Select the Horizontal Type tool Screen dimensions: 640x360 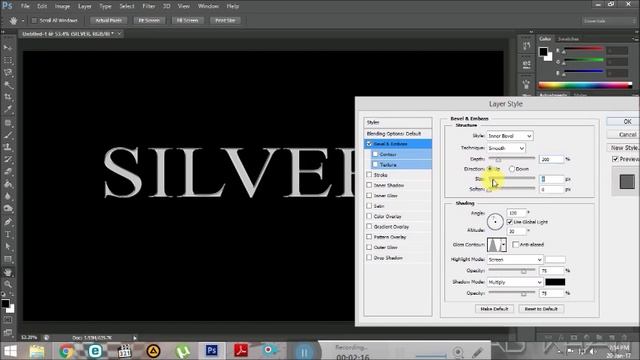pos(8,234)
